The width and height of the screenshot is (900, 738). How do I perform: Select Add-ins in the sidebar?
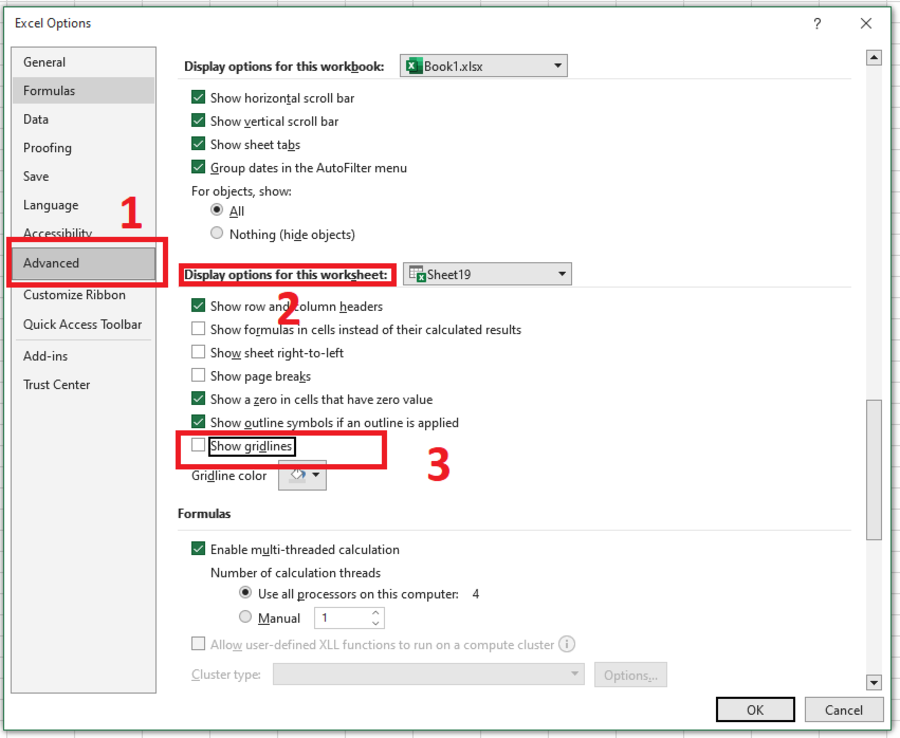[83, 356]
